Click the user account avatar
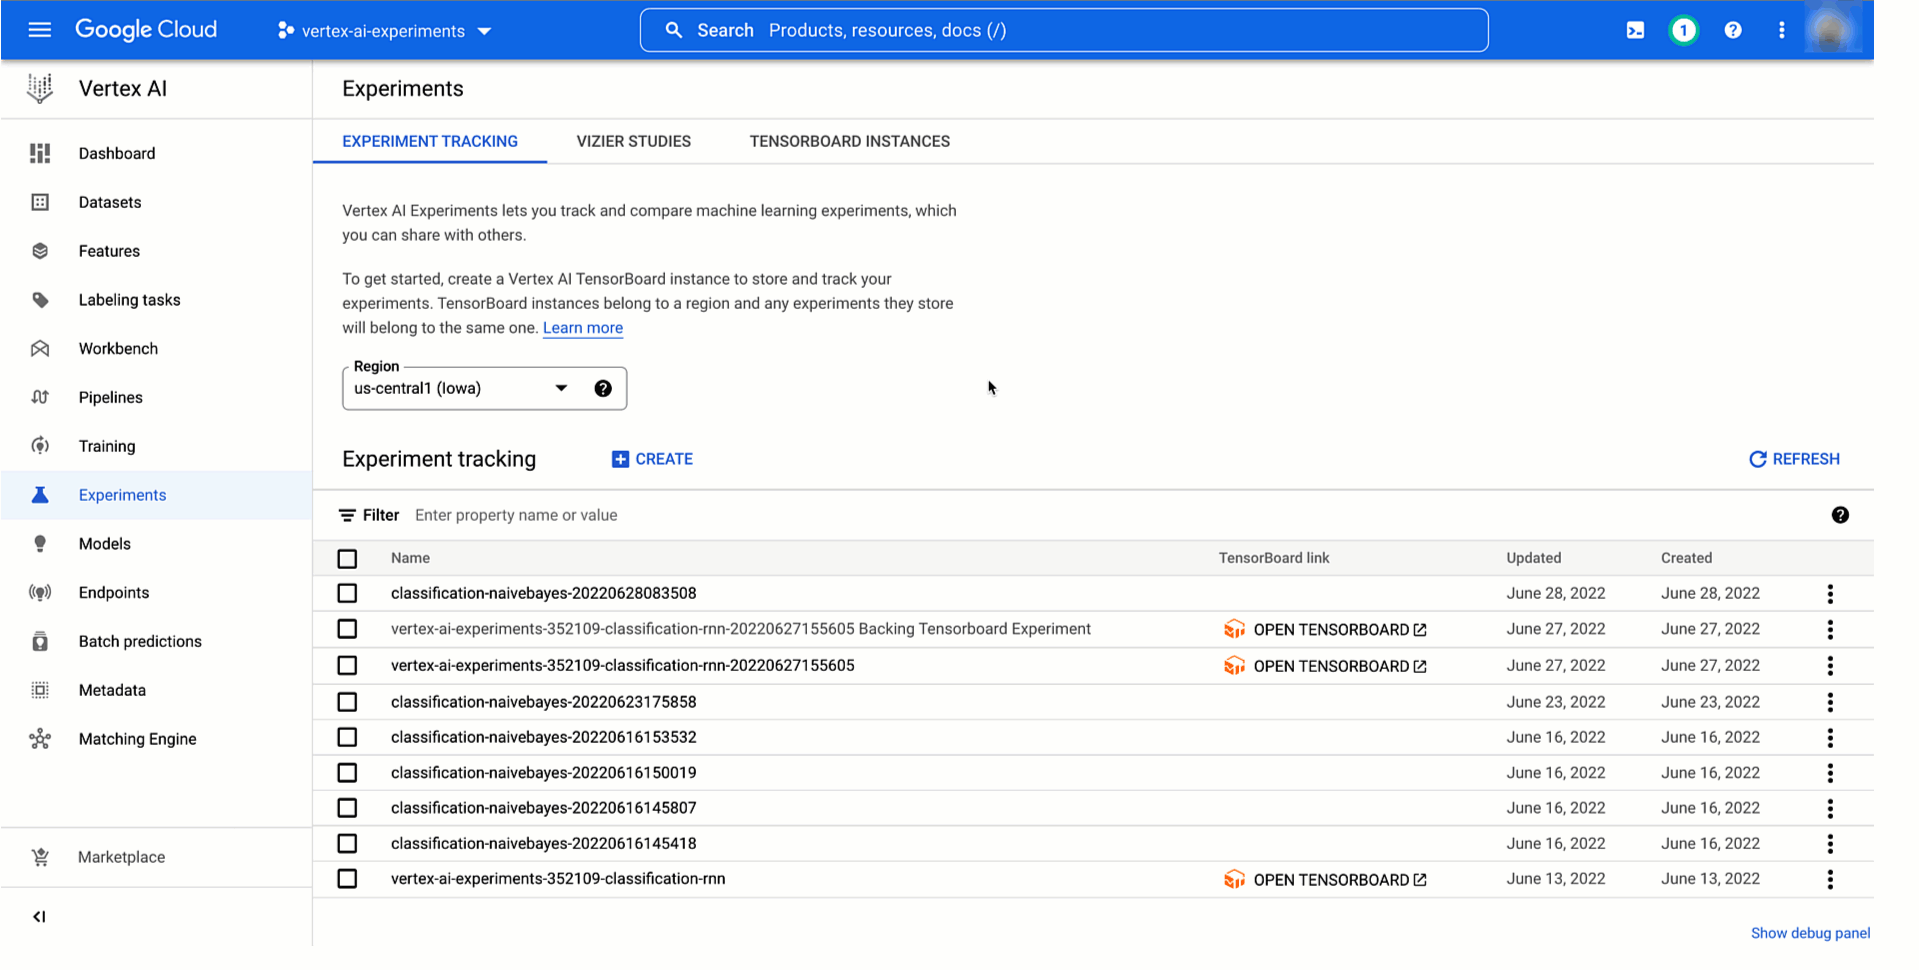Image resolution: width=1919 pixels, height=970 pixels. pyautogui.click(x=1831, y=30)
